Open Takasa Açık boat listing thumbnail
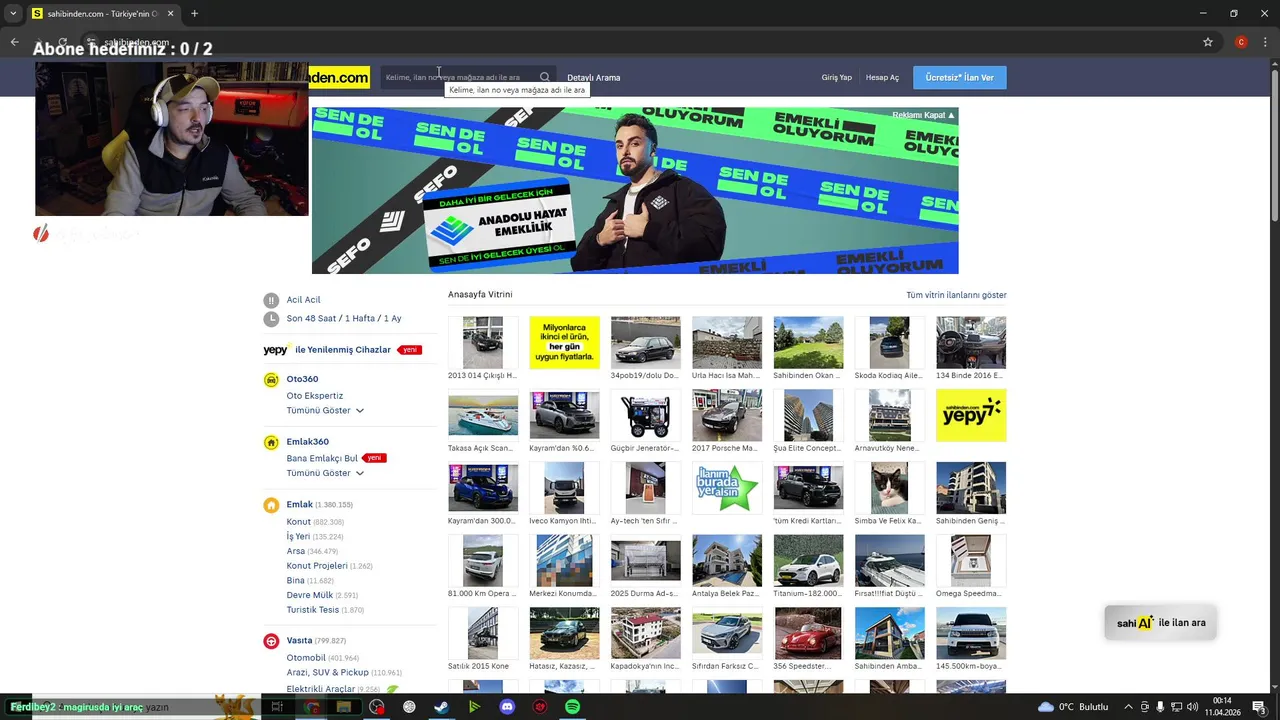 pyautogui.click(x=483, y=415)
